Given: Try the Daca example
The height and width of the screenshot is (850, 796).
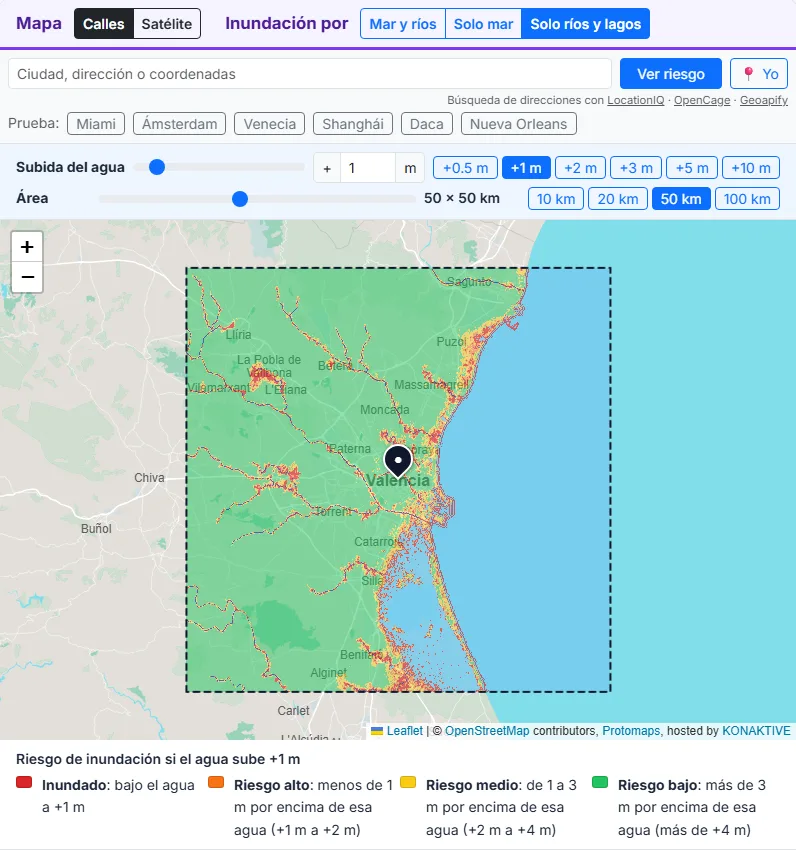Looking at the screenshot, I should coord(427,124).
